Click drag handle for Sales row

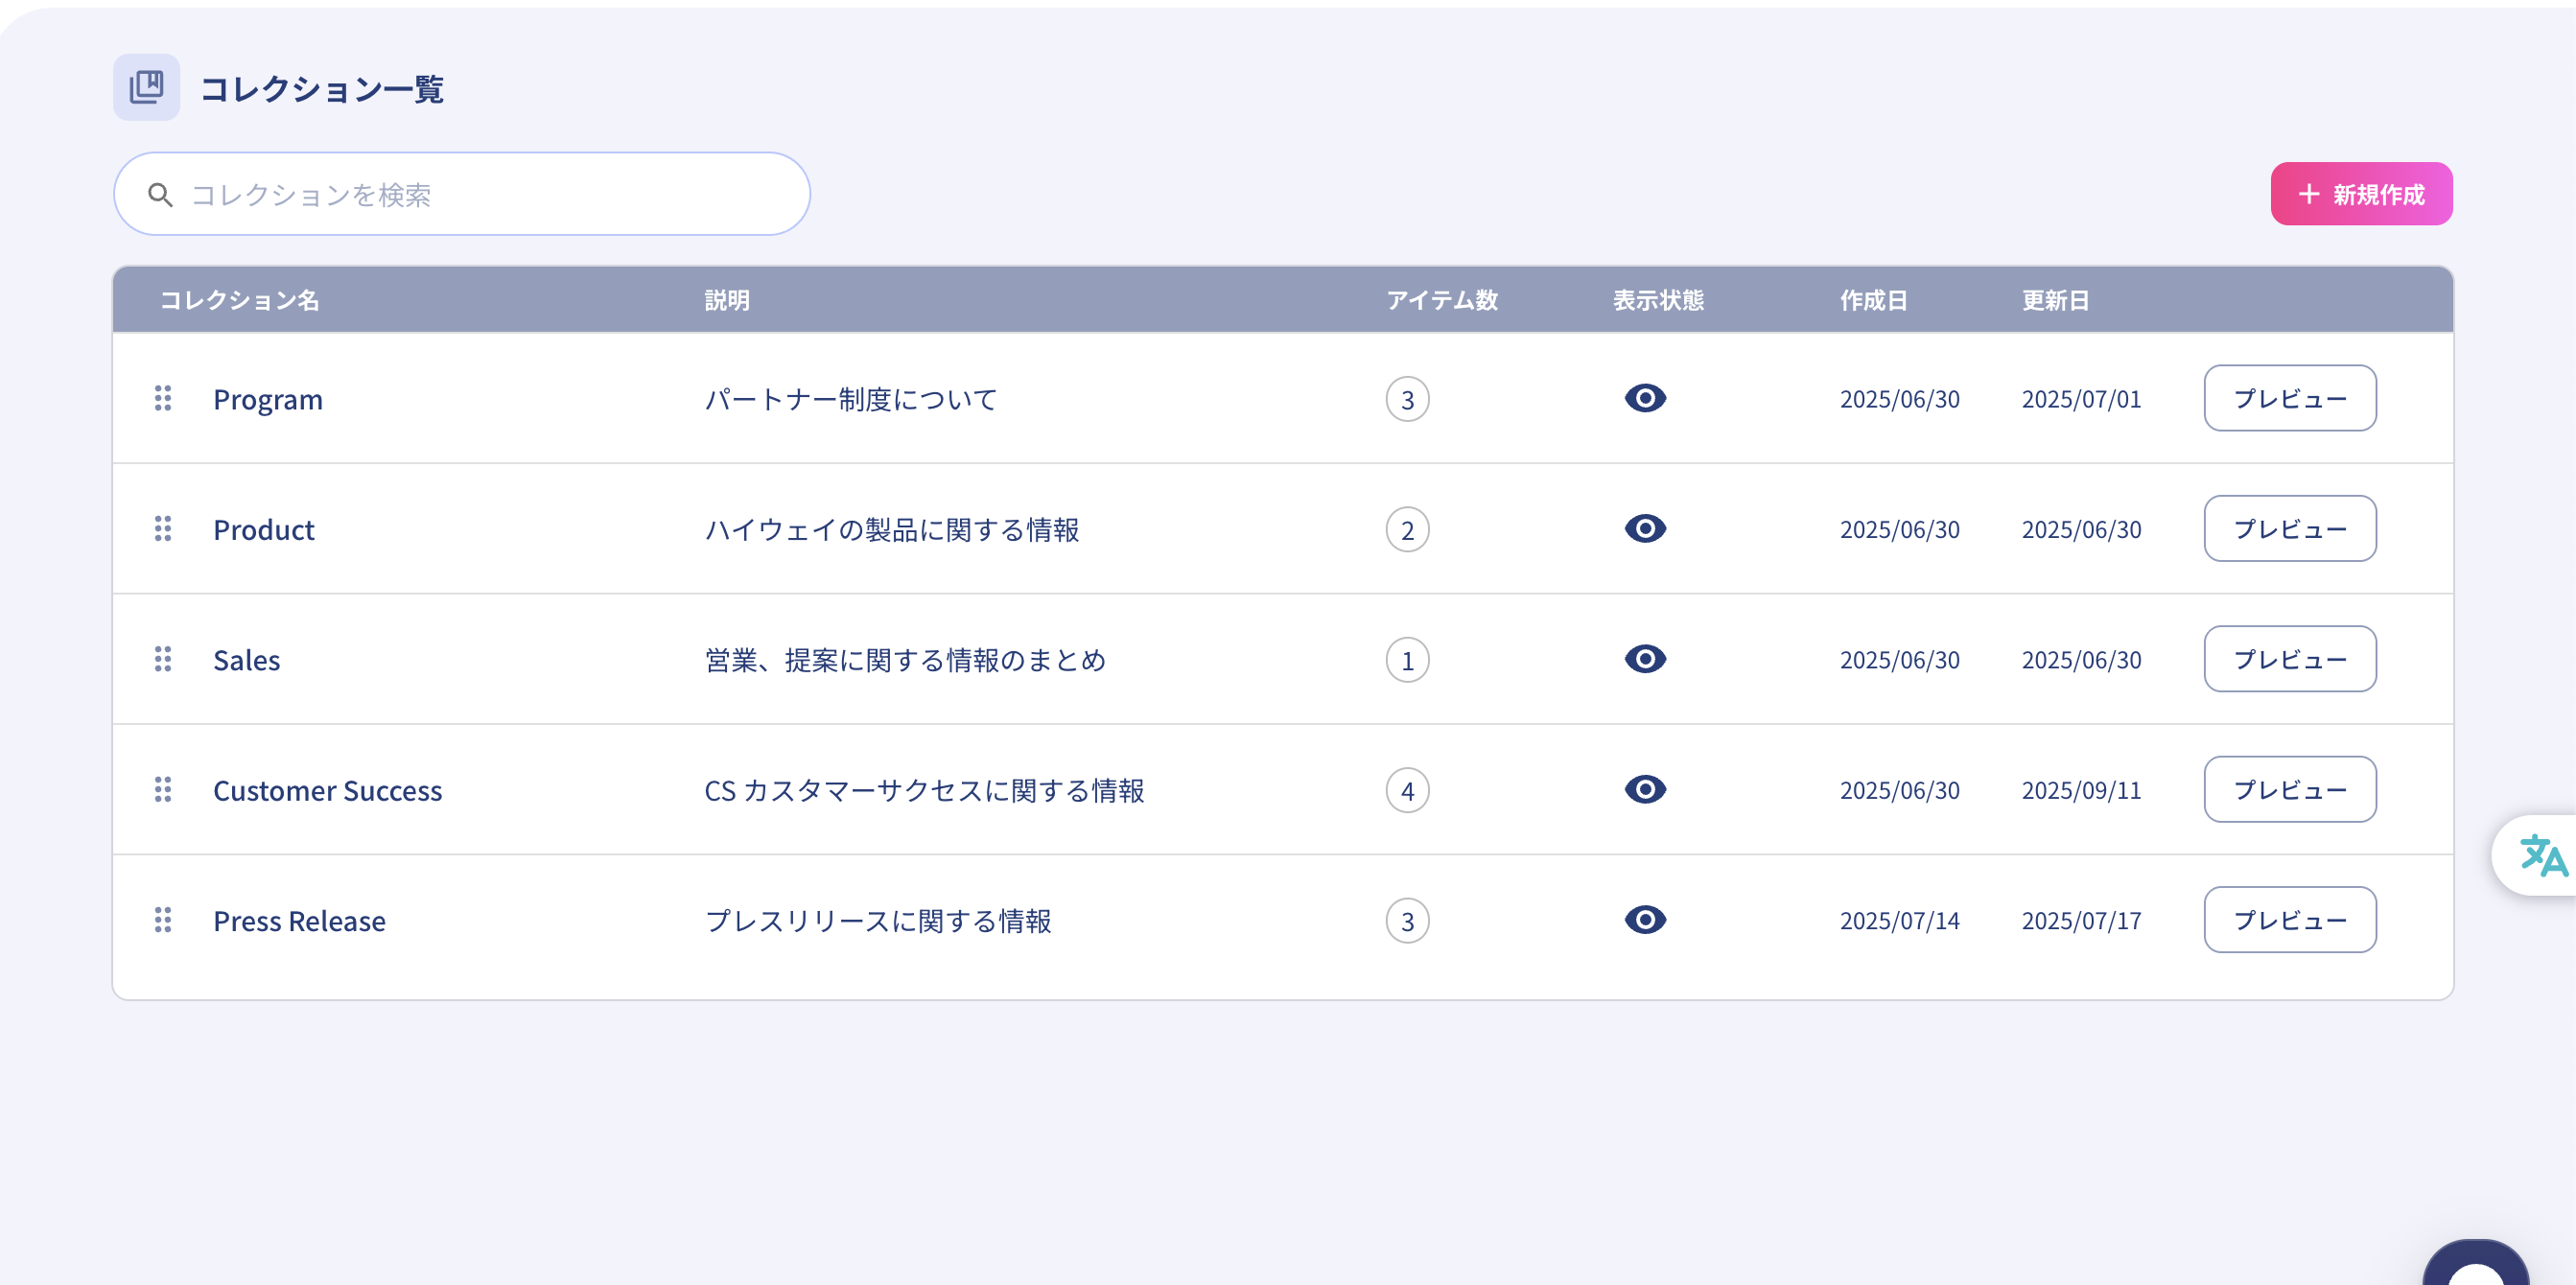(x=163, y=659)
